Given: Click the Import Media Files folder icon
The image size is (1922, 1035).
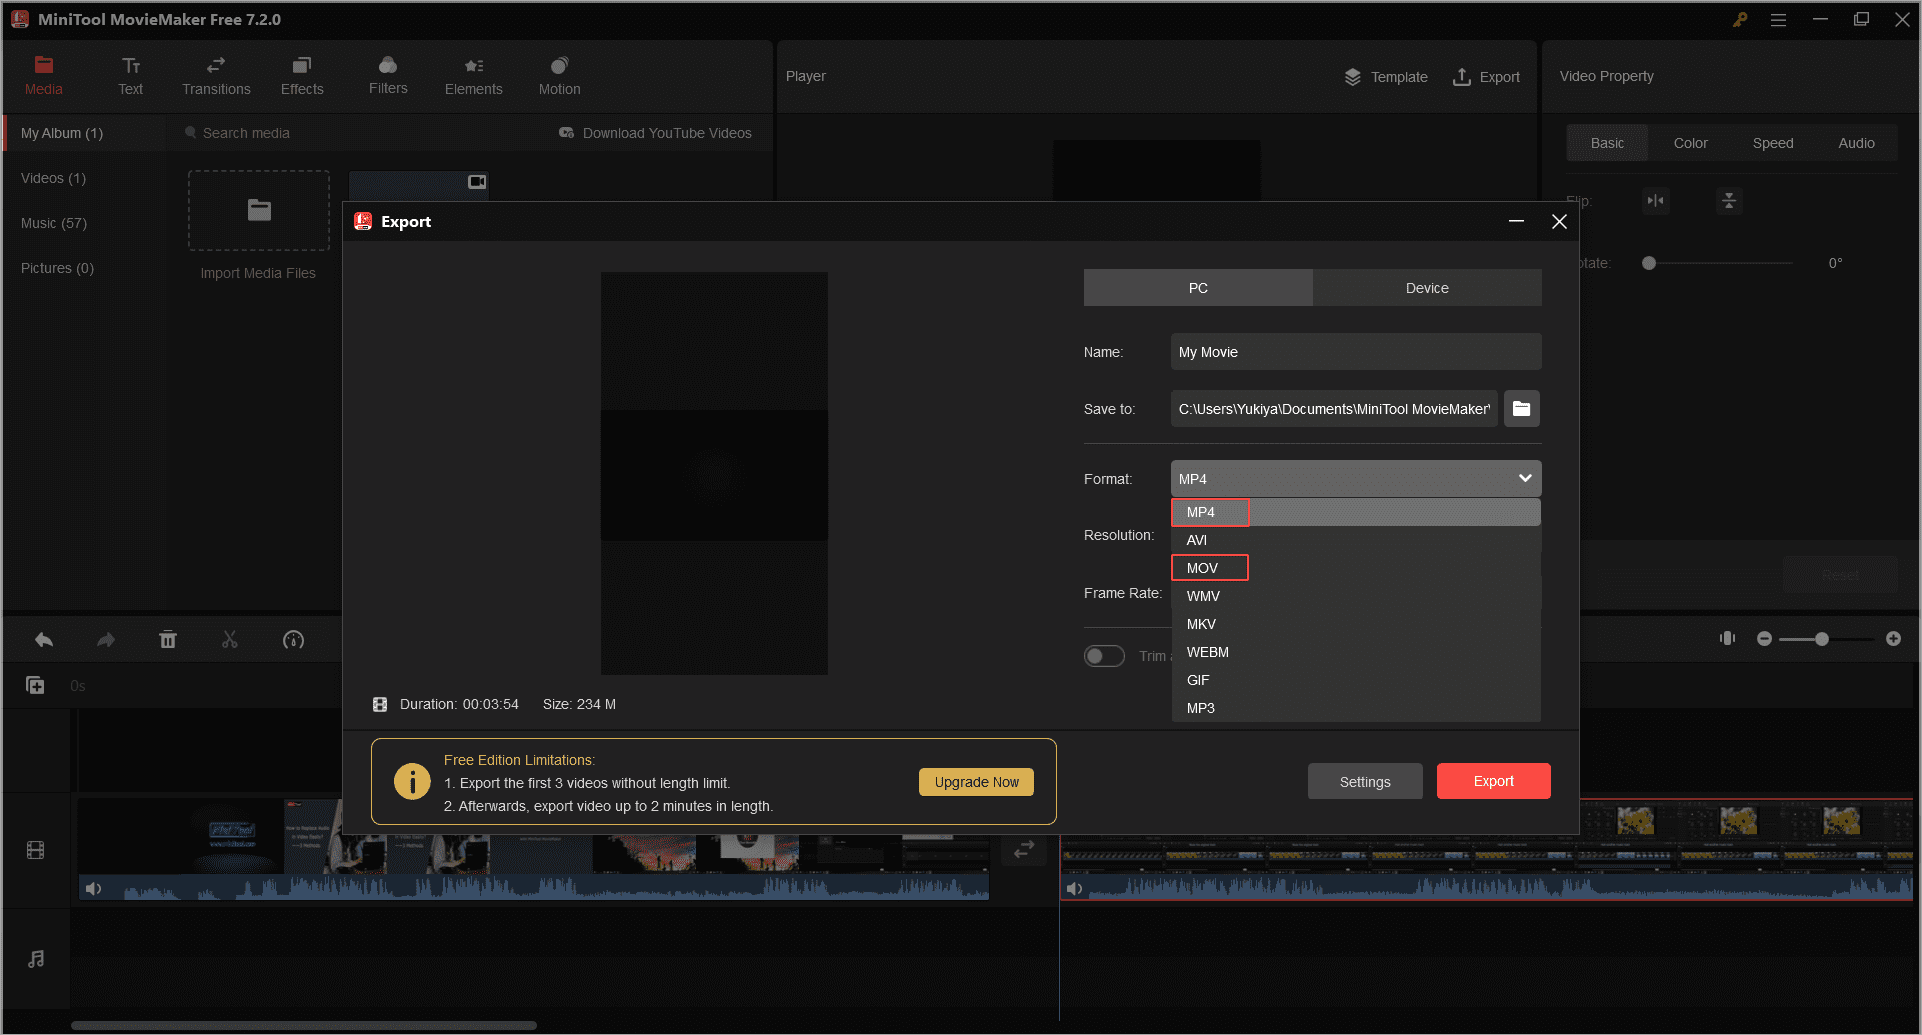Looking at the screenshot, I should 259,210.
